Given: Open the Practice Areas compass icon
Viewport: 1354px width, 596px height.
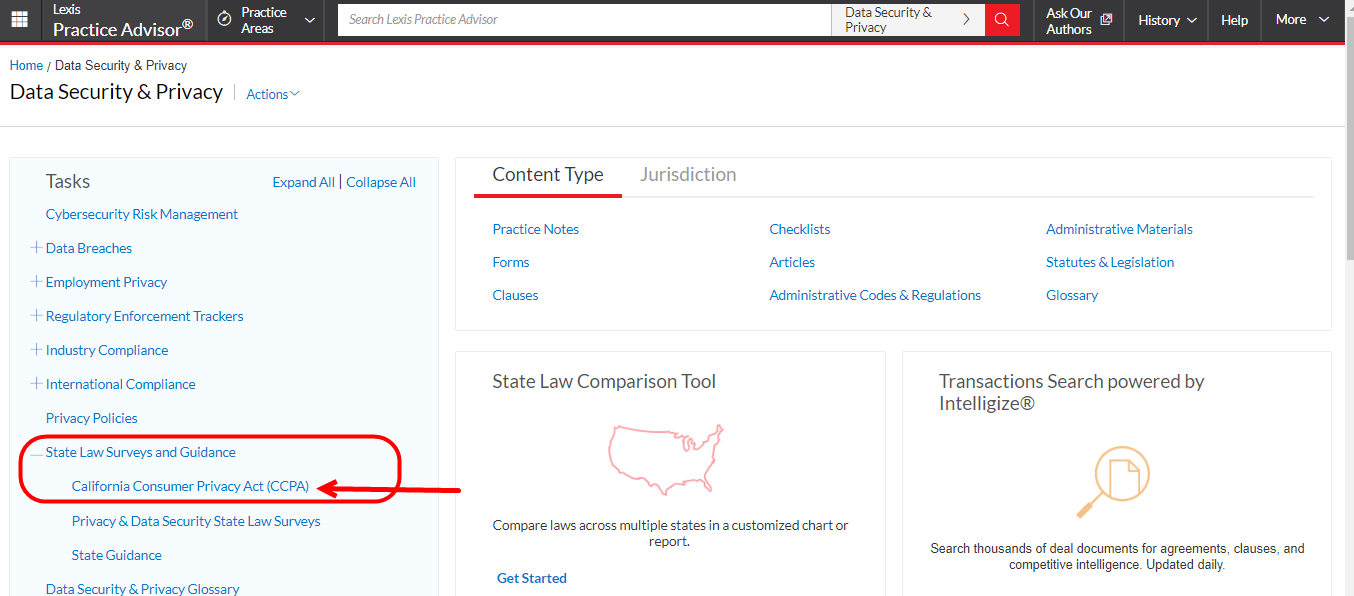Looking at the screenshot, I should 225,20.
